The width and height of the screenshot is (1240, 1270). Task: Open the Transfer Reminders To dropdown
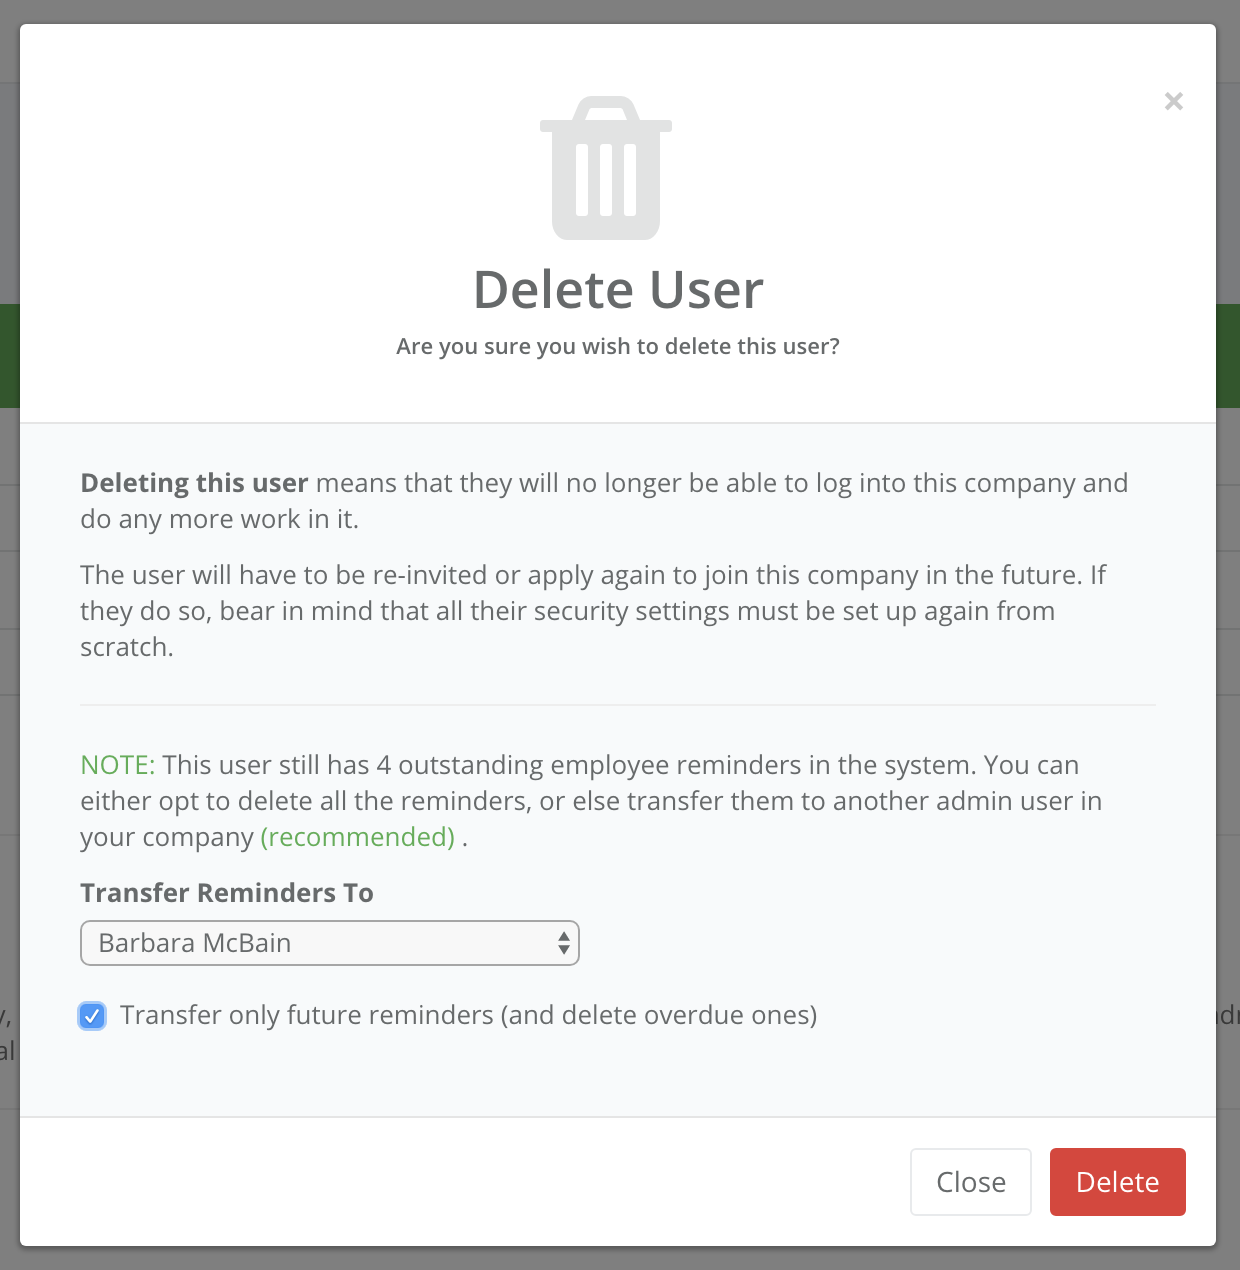coord(330,943)
